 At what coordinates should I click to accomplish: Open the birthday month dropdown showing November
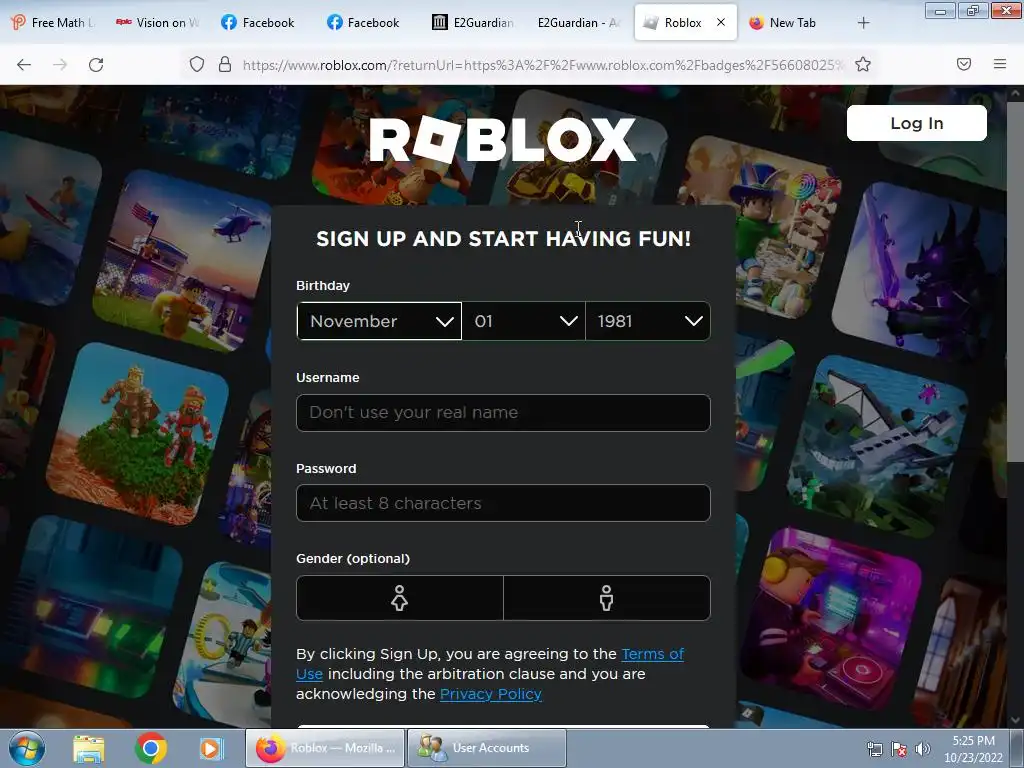379,321
